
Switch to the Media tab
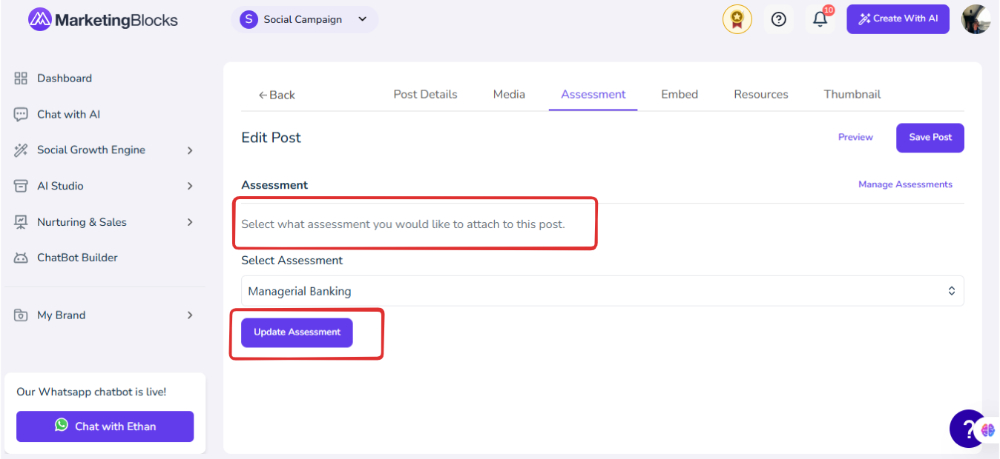click(x=509, y=94)
